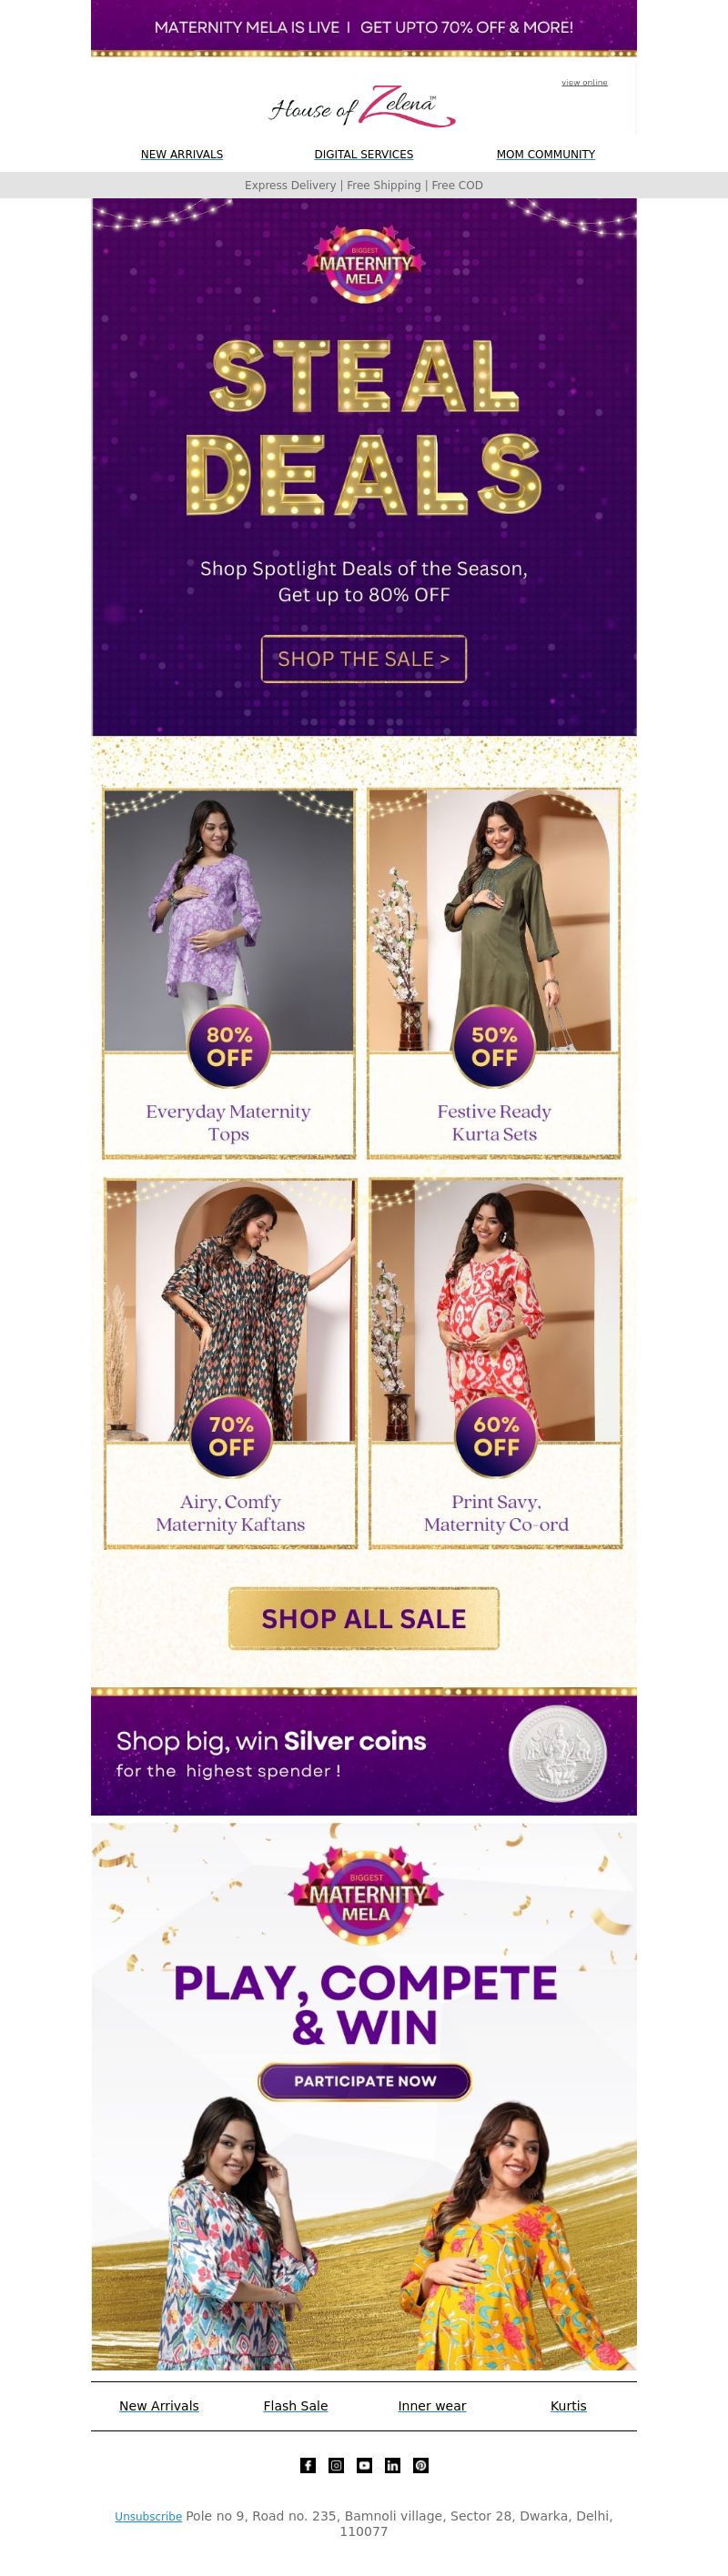Viewport: 728px width, 2576px height.
Task: Click the House of Zelena logo
Action: (363, 107)
